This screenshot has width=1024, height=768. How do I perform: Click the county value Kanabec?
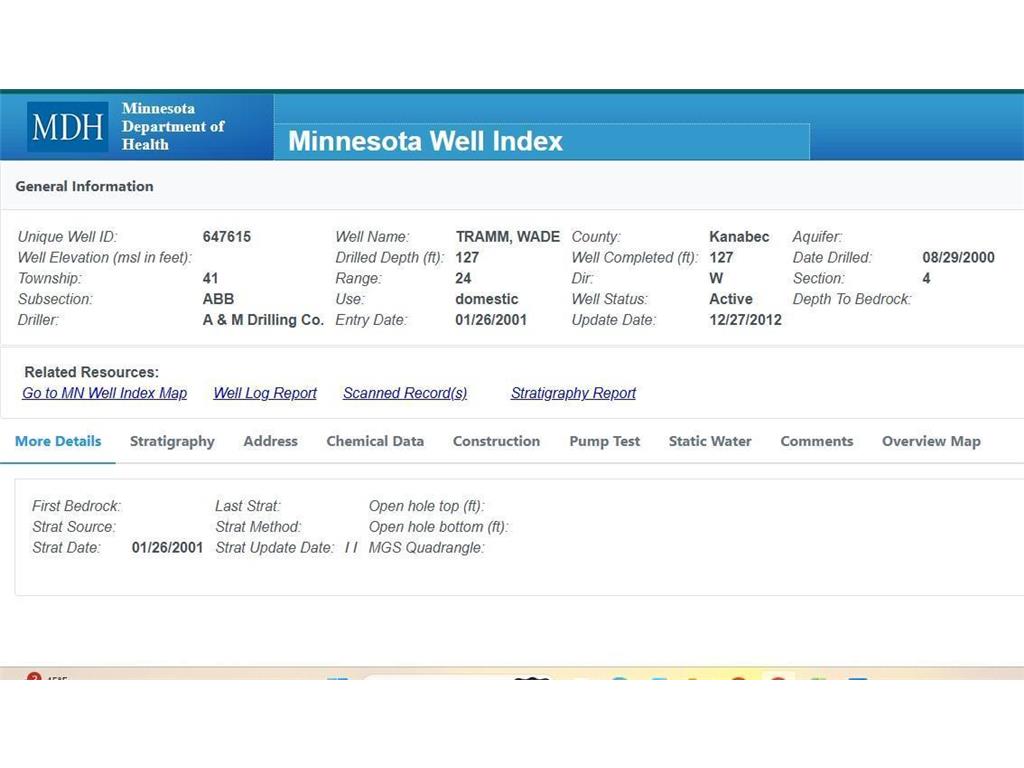pos(739,236)
